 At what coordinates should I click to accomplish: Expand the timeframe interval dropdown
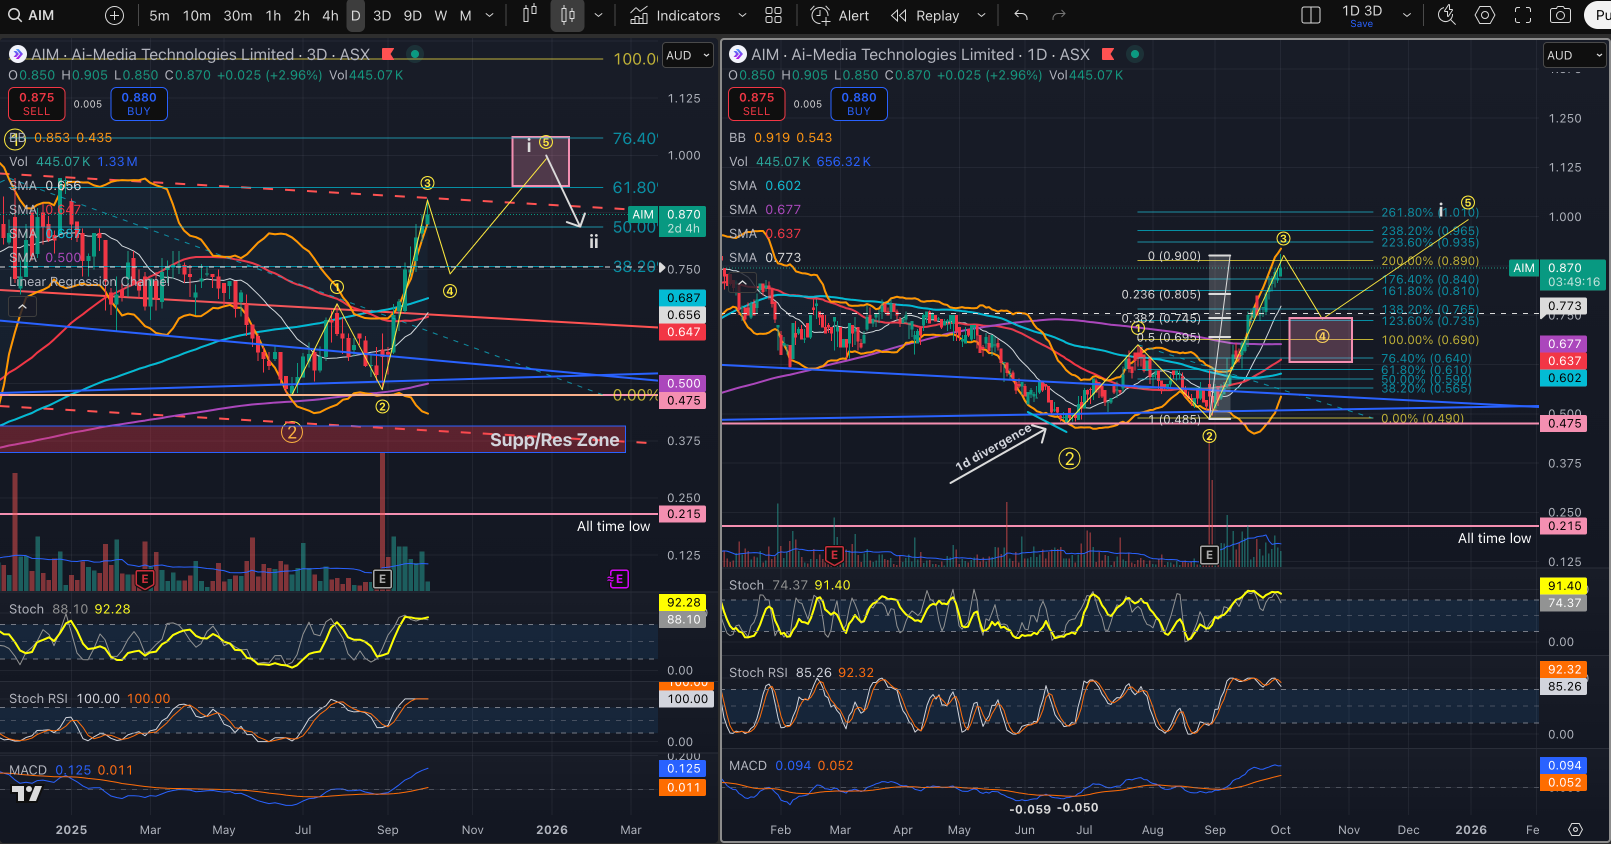(489, 16)
